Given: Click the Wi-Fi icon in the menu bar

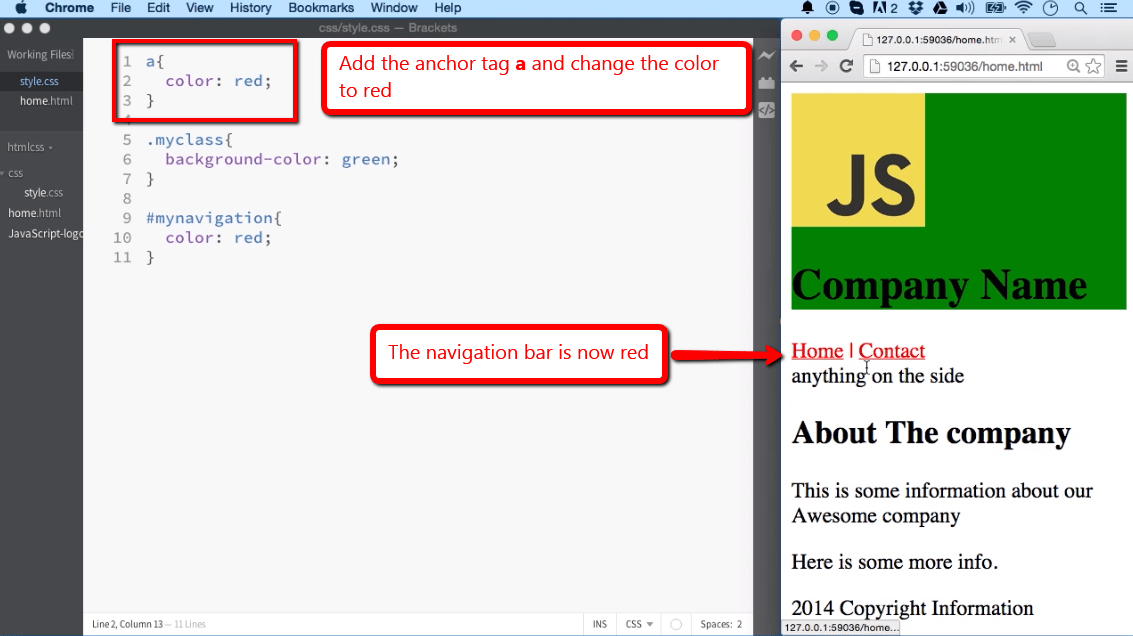Looking at the screenshot, I should click(x=1023, y=8).
